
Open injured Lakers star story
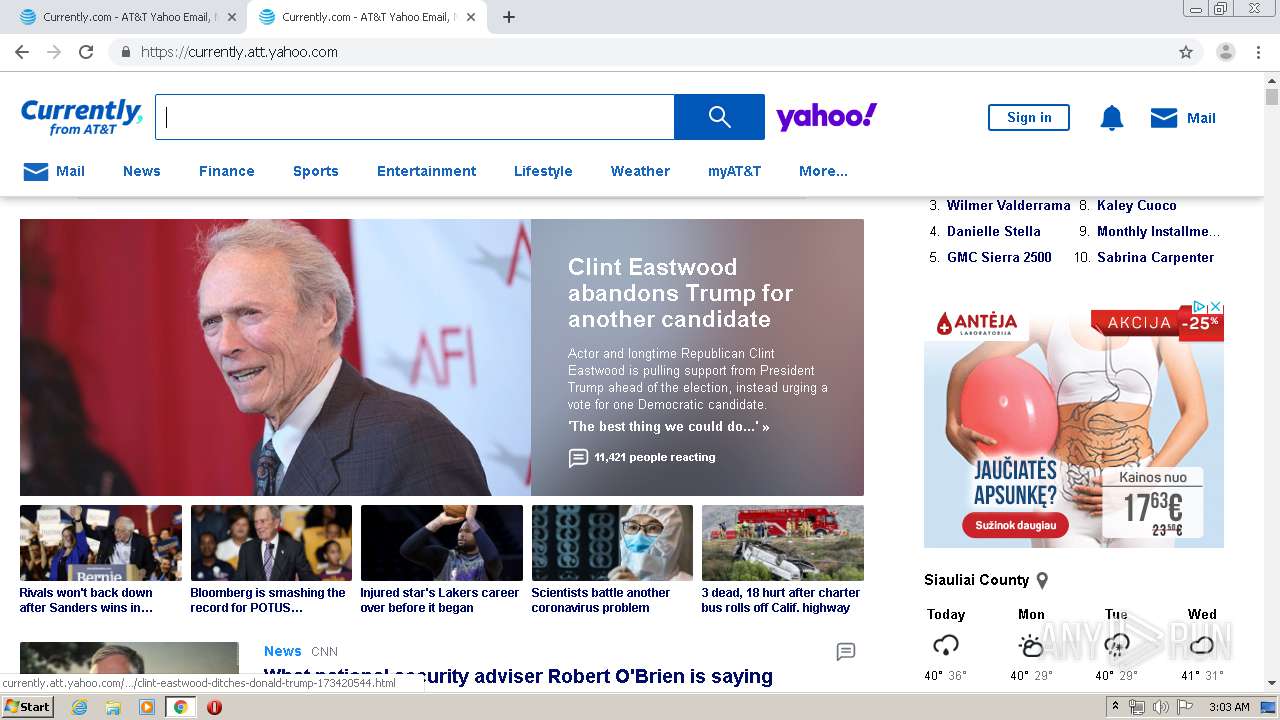442,560
